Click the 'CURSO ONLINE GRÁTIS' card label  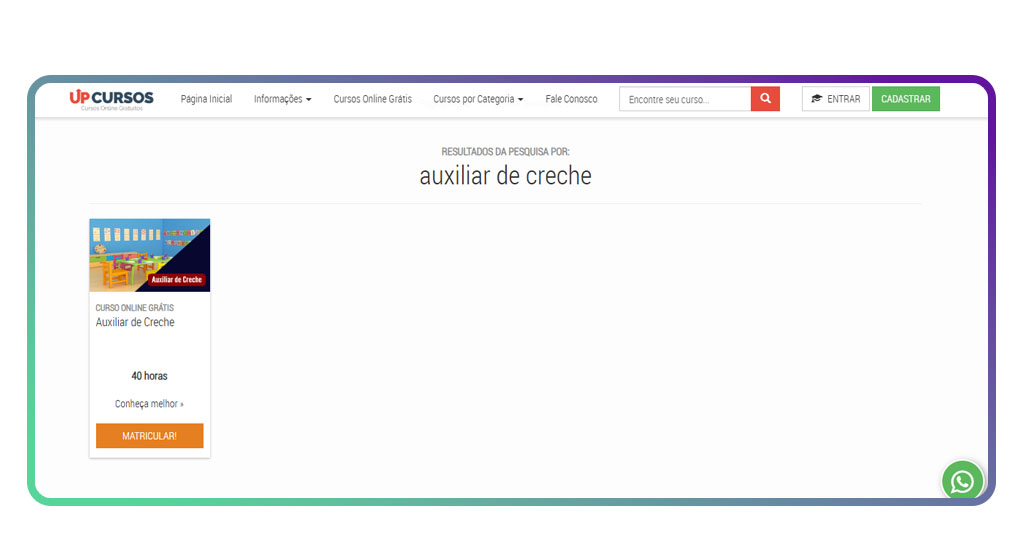(x=134, y=308)
